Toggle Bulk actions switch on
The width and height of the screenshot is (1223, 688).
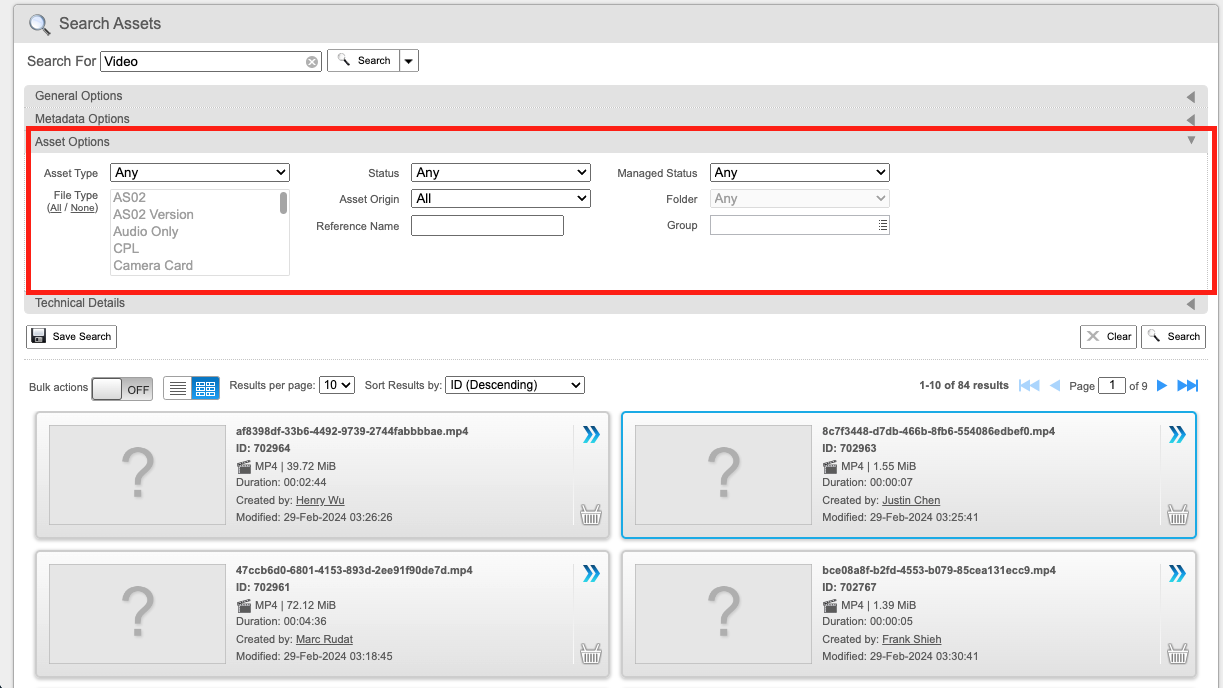coord(122,389)
